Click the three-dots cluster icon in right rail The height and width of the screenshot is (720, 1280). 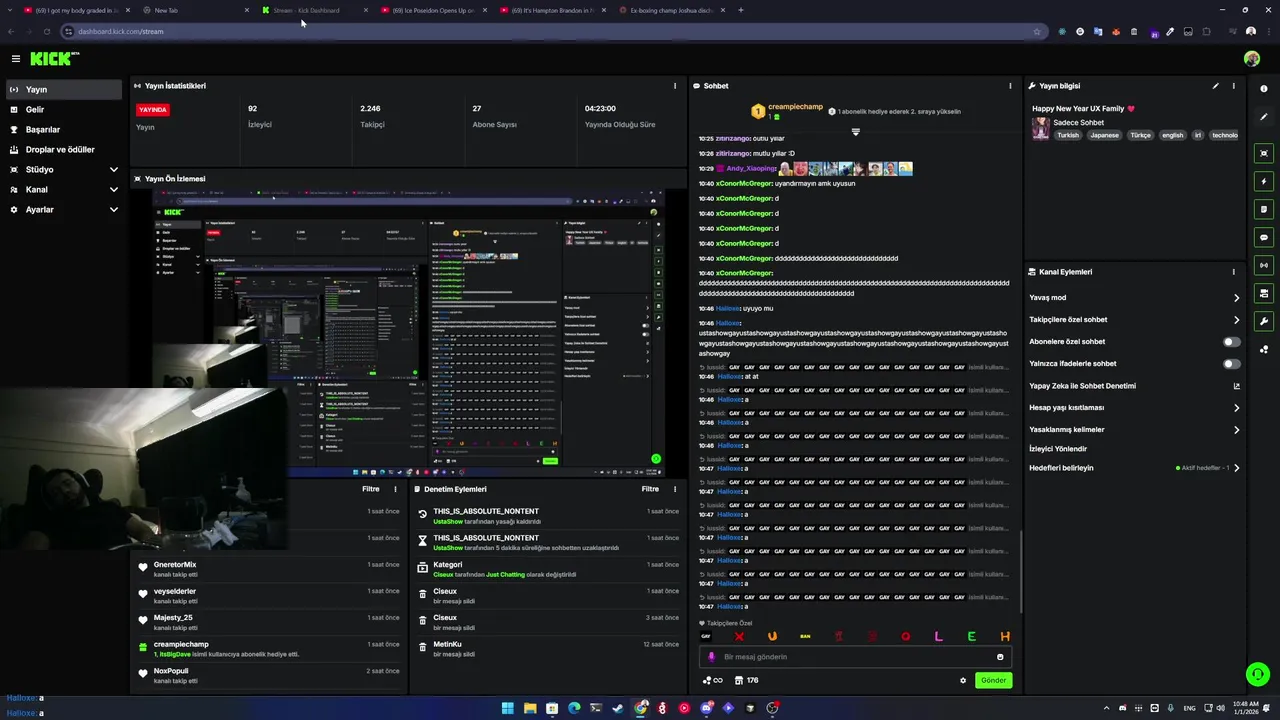click(x=1264, y=349)
